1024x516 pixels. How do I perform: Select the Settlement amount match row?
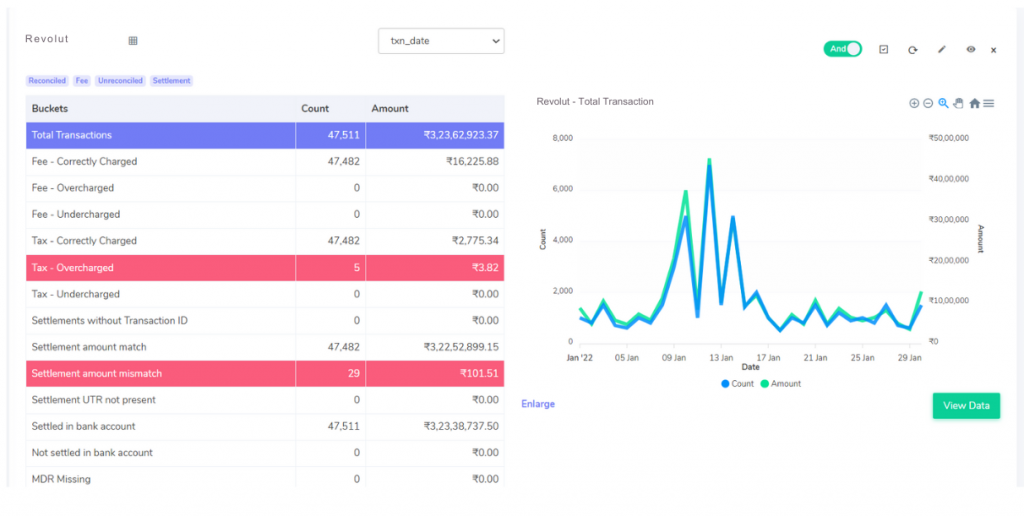point(265,347)
